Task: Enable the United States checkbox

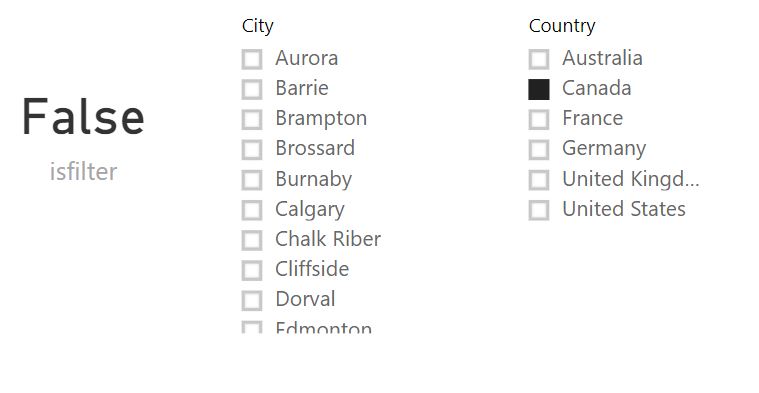Action: (539, 210)
